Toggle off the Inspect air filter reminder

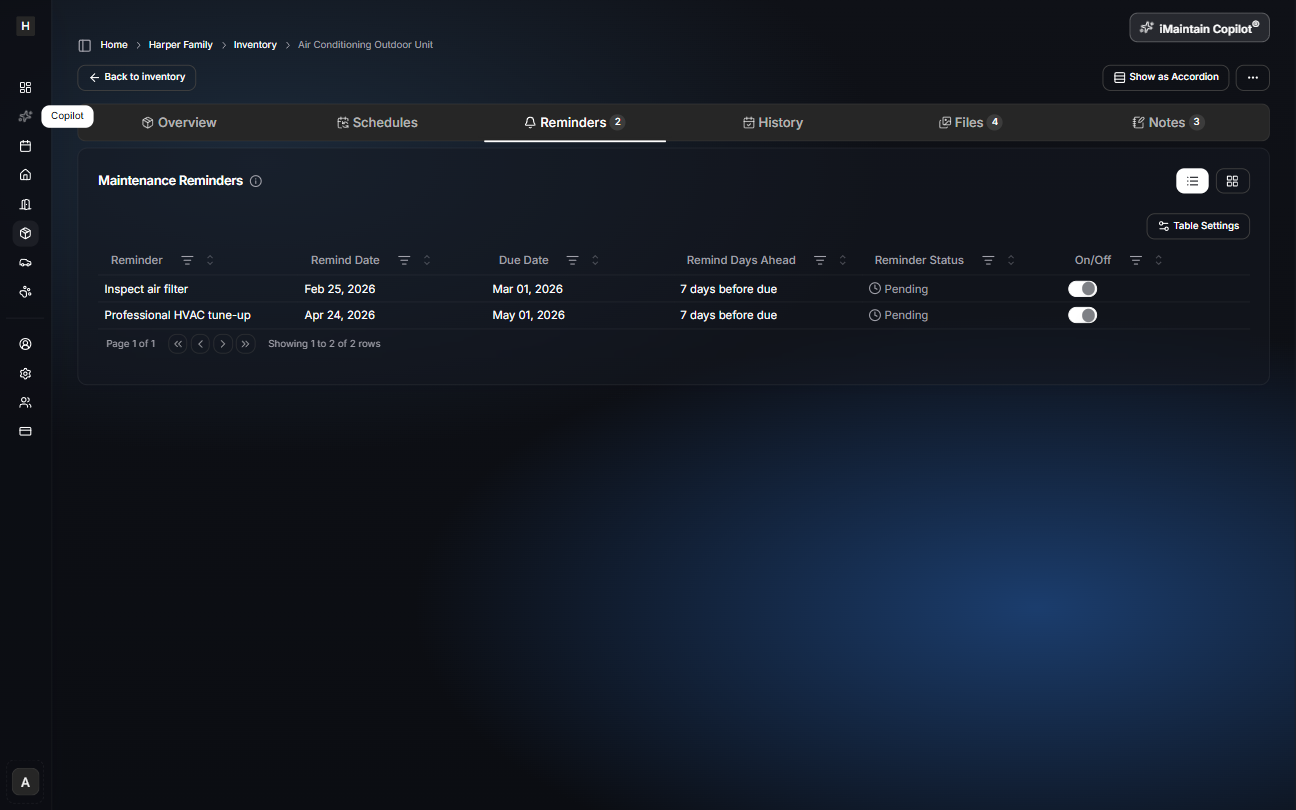coord(1082,288)
